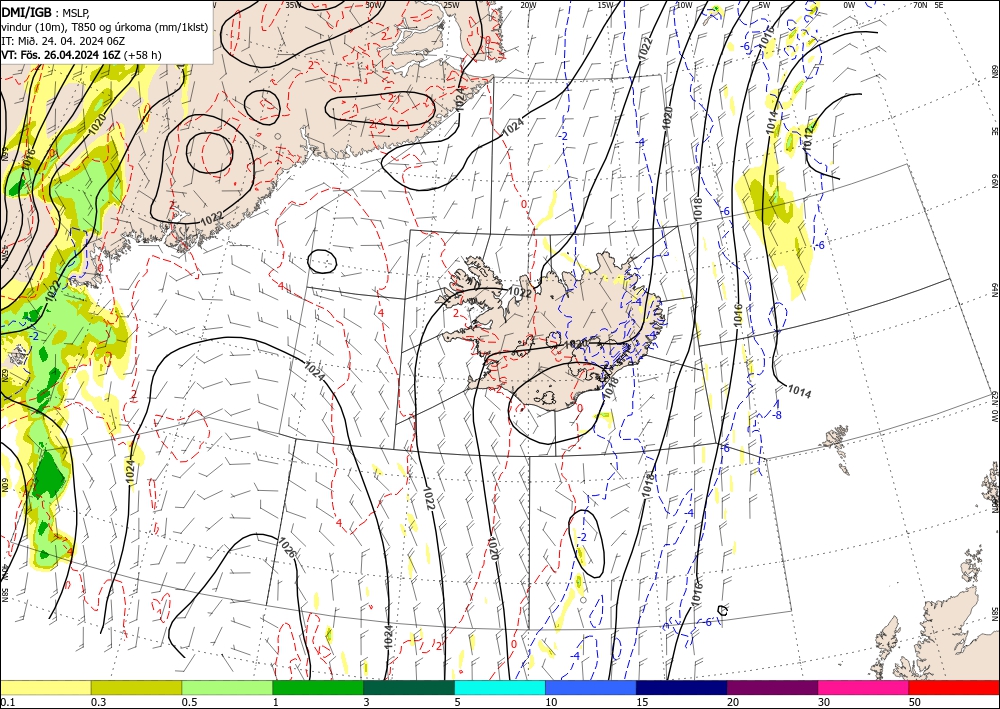Click the '25W' longitude label at top
Image resolution: width=1000 pixels, height=709 pixels.
(450, 5)
